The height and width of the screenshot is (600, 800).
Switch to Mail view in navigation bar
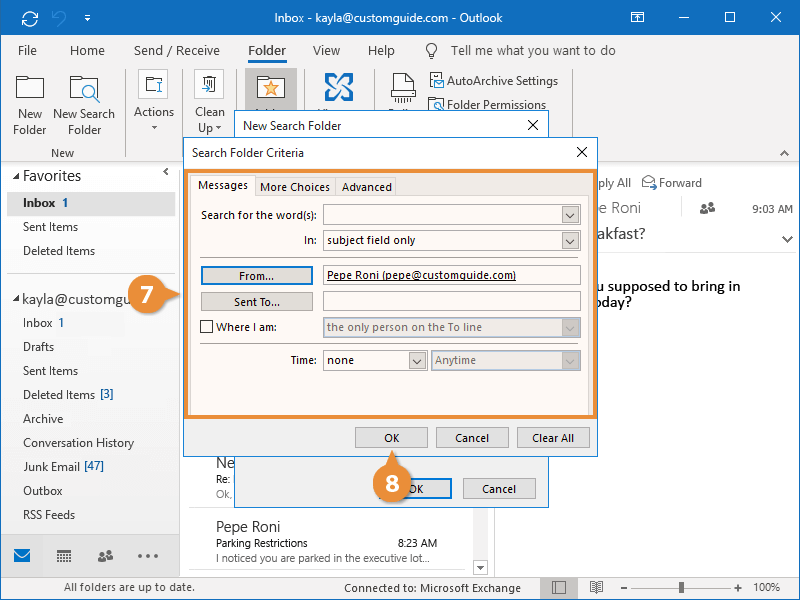pyautogui.click(x=21, y=555)
